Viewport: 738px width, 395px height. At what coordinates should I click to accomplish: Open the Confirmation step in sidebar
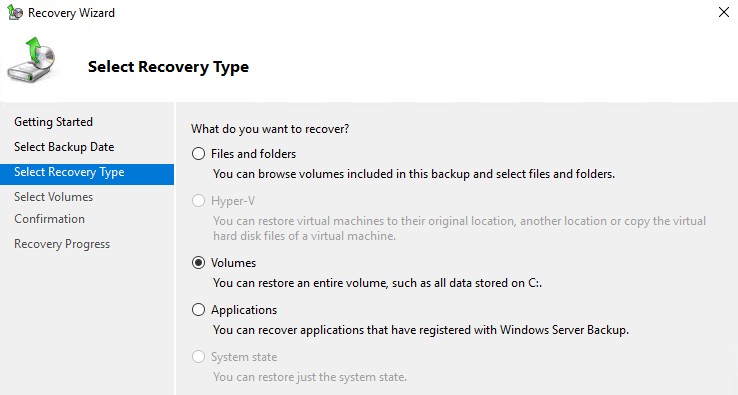pos(49,219)
